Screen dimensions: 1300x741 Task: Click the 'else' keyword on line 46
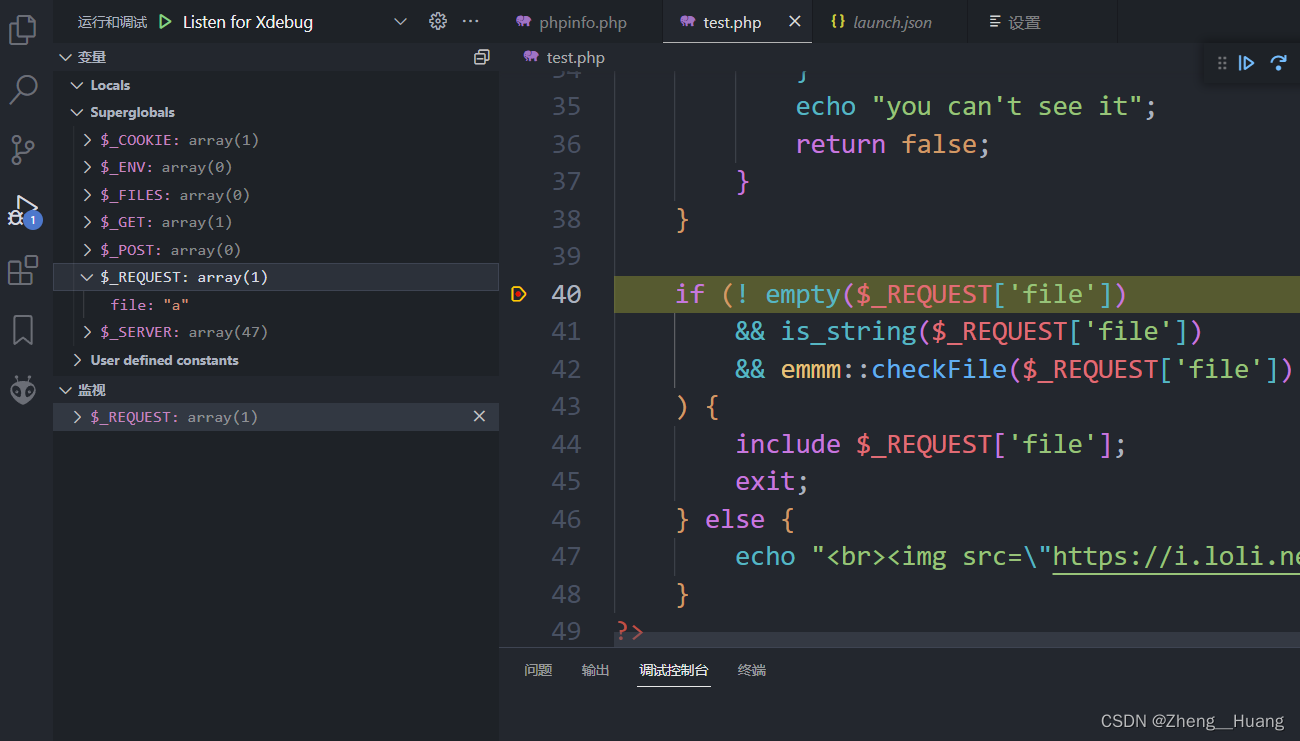(x=735, y=519)
